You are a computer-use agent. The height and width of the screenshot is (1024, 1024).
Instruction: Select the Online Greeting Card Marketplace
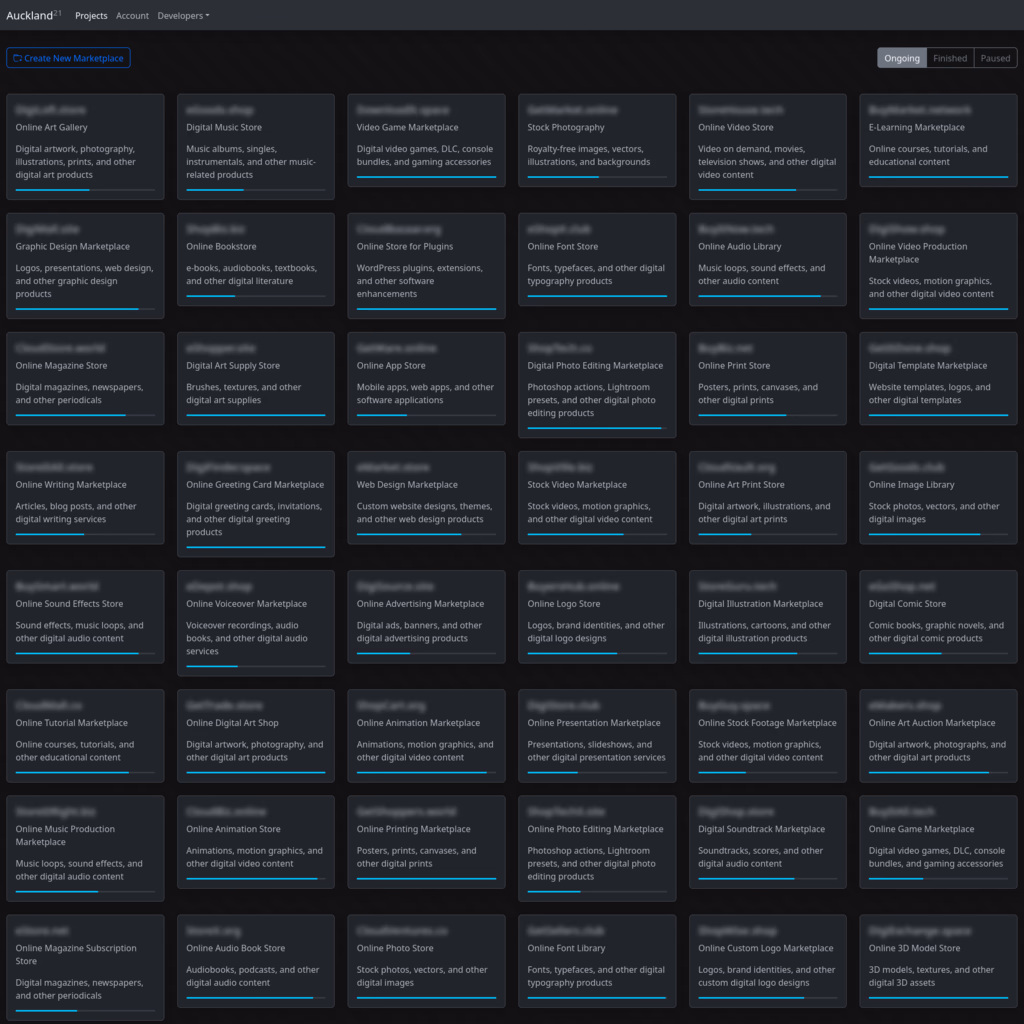[255, 503]
